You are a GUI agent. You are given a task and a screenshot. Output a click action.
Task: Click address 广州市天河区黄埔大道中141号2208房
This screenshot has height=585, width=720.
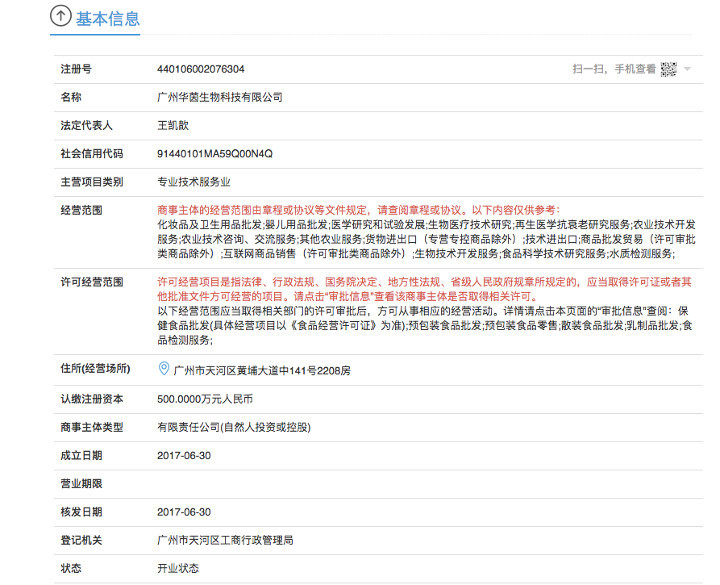coord(262,371)
